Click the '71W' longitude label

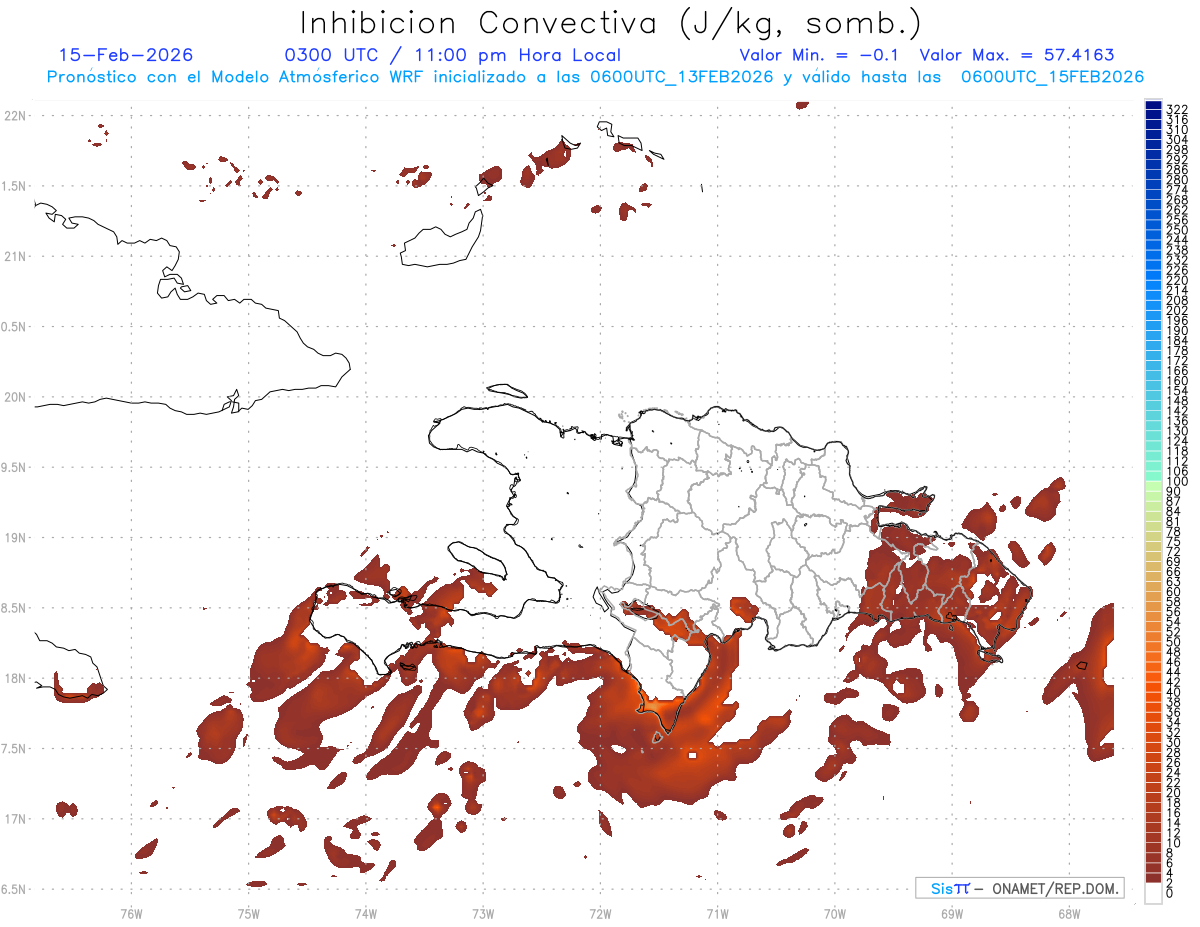tap(717, 912)
